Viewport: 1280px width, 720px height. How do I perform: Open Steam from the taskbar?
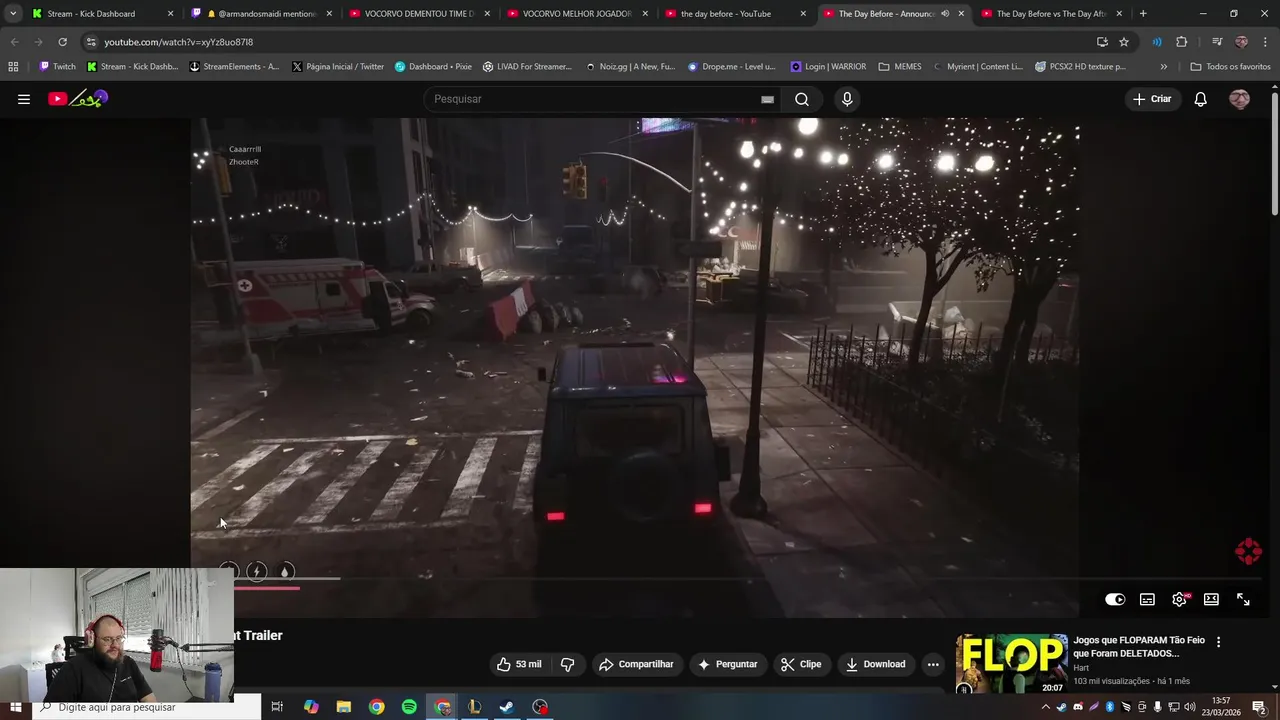click(x=507, y=707)
